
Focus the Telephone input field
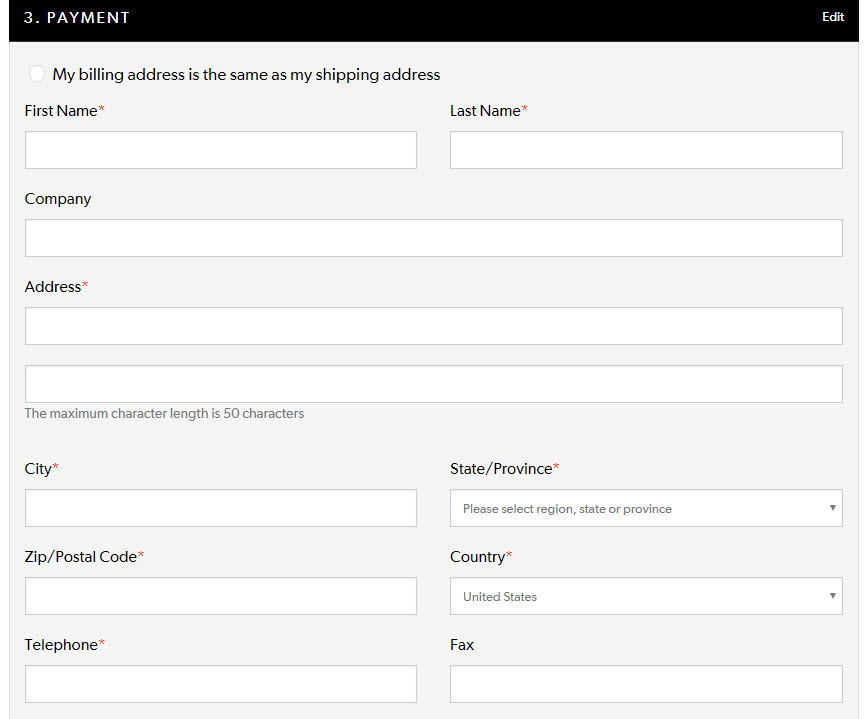pyautogui.click(x=221, y=684)
